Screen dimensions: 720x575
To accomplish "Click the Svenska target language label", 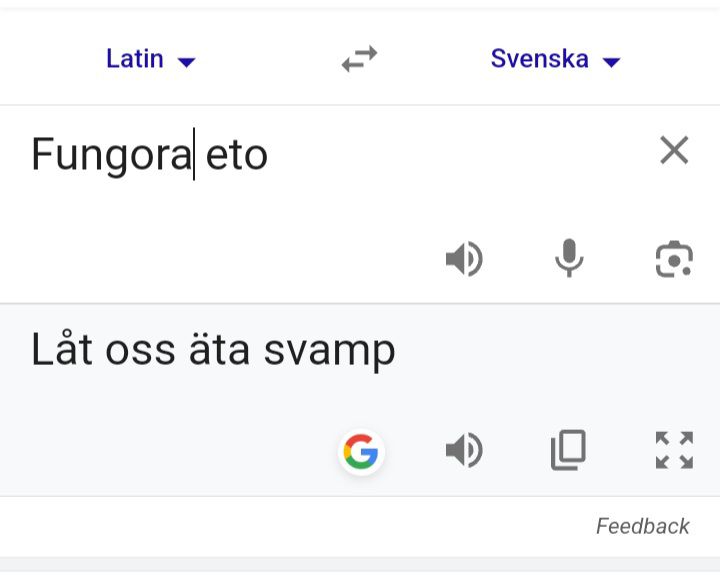I will (x=539, y=59).
